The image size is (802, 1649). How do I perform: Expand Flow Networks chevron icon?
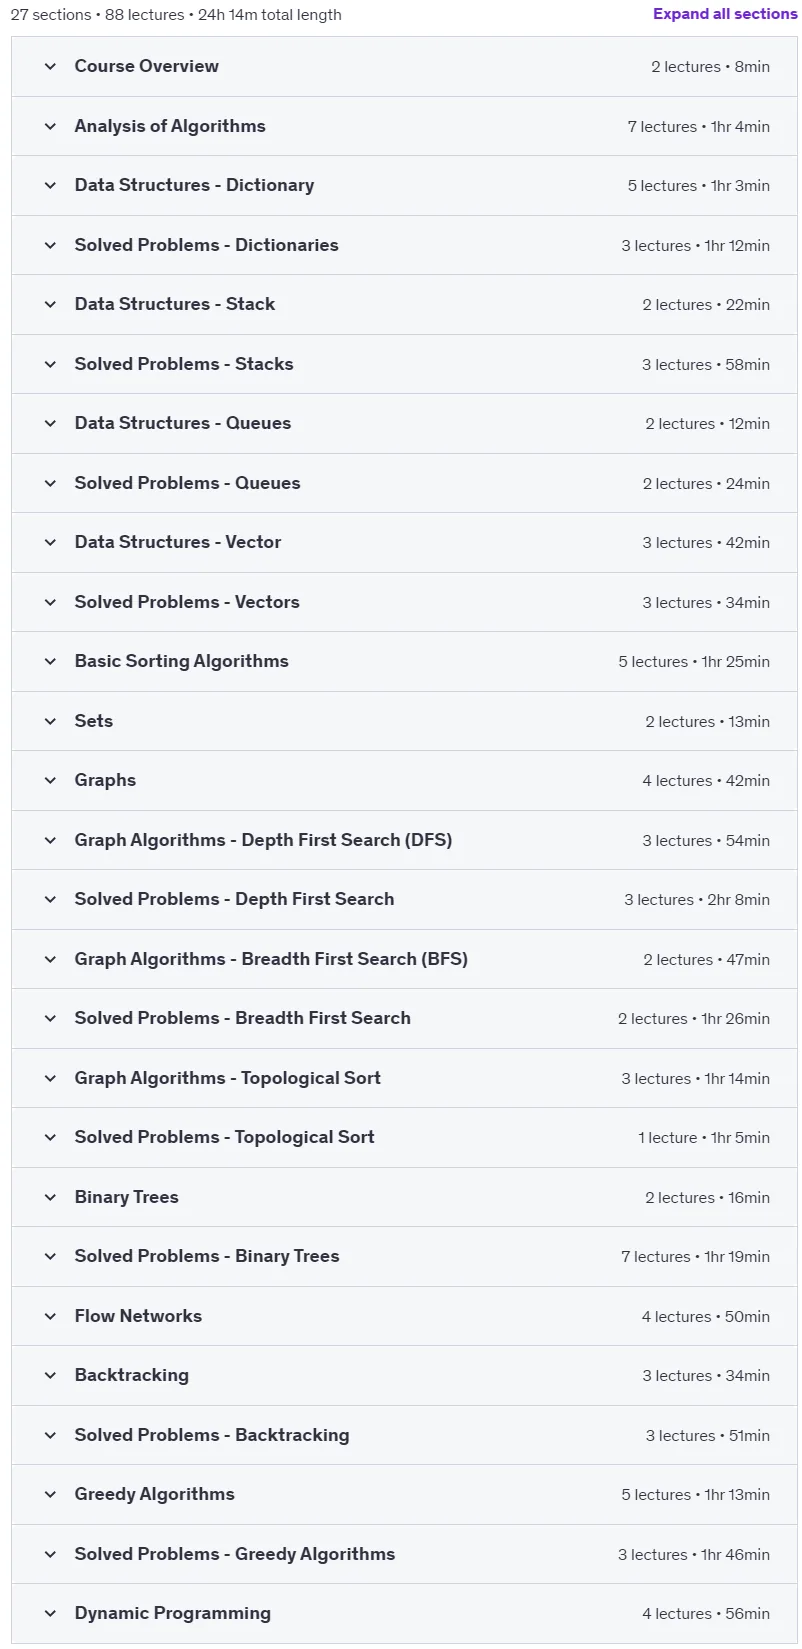click(50, 1316)
